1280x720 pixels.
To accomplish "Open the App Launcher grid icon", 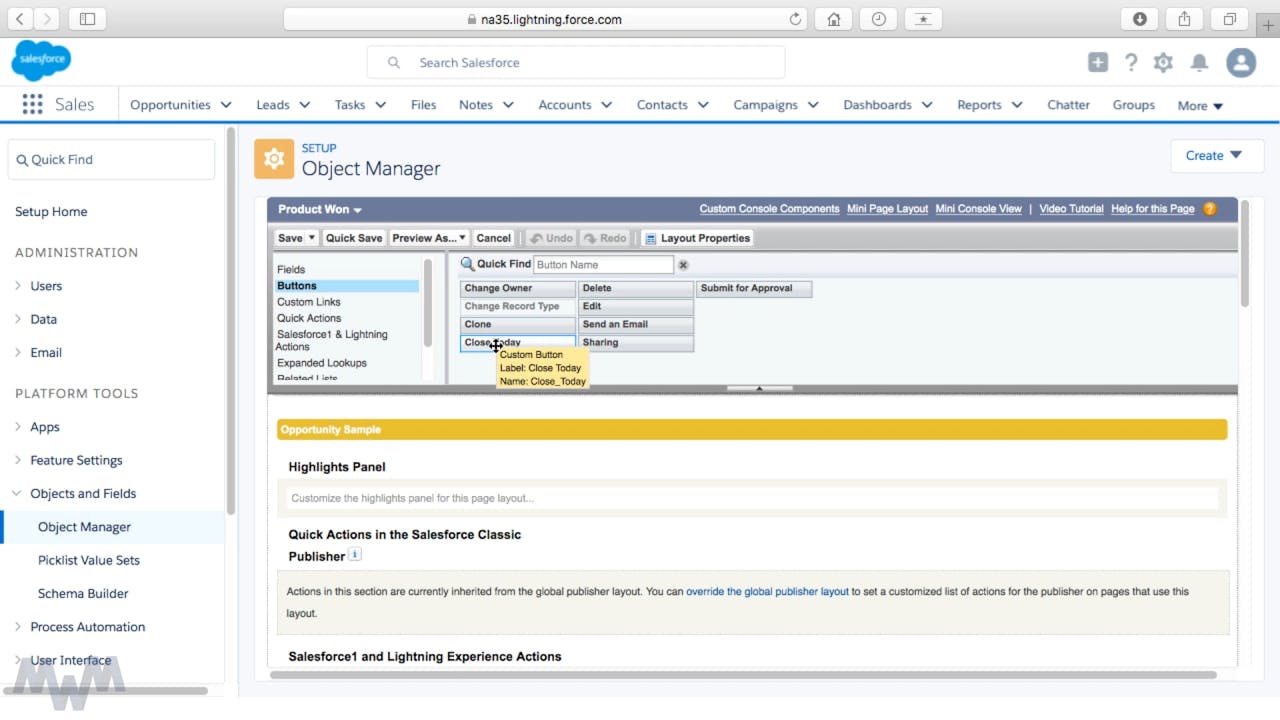I will 32,105.
